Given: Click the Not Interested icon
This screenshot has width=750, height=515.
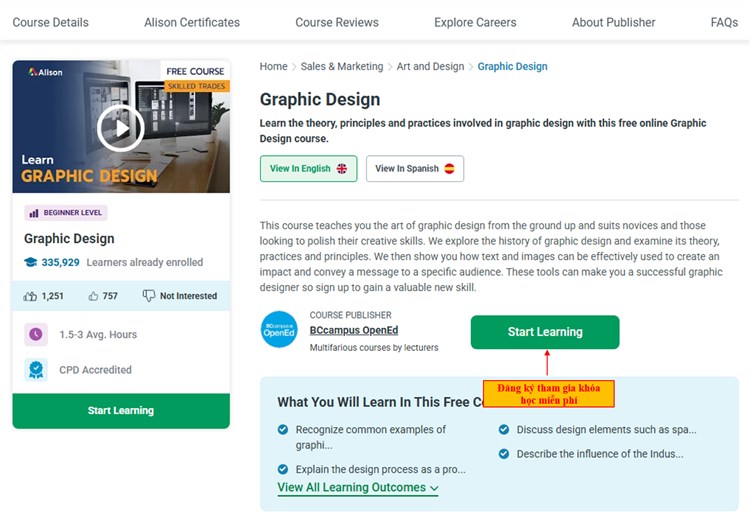Looking at the screenshot, I should [149, 296].
